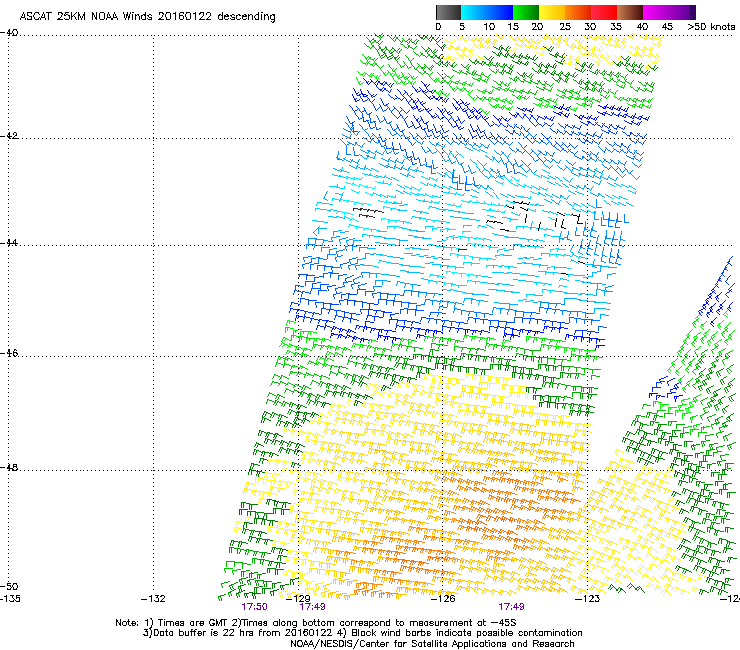The height and width of the screenshot is (650, 740).
Task: Click the note line beginning 'Note: 1) Times are GMT'
Action: click(x=316, y=623)
